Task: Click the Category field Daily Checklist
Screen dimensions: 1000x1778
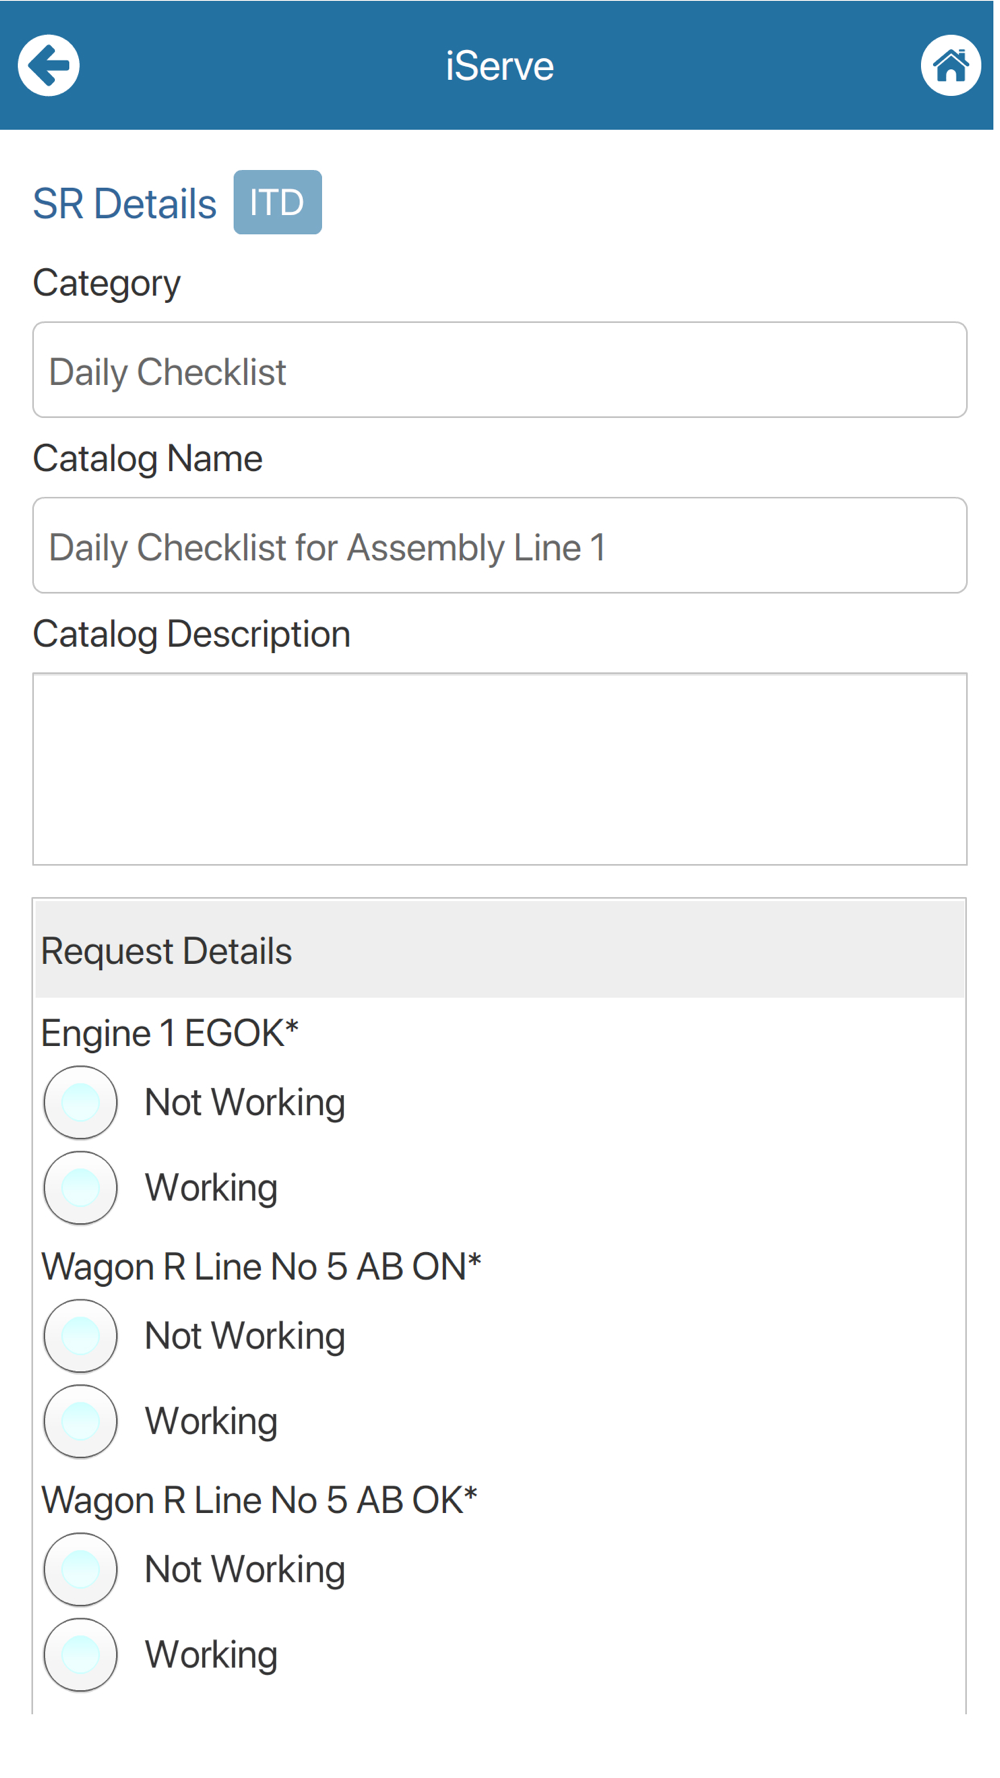Action: [499, 371]
